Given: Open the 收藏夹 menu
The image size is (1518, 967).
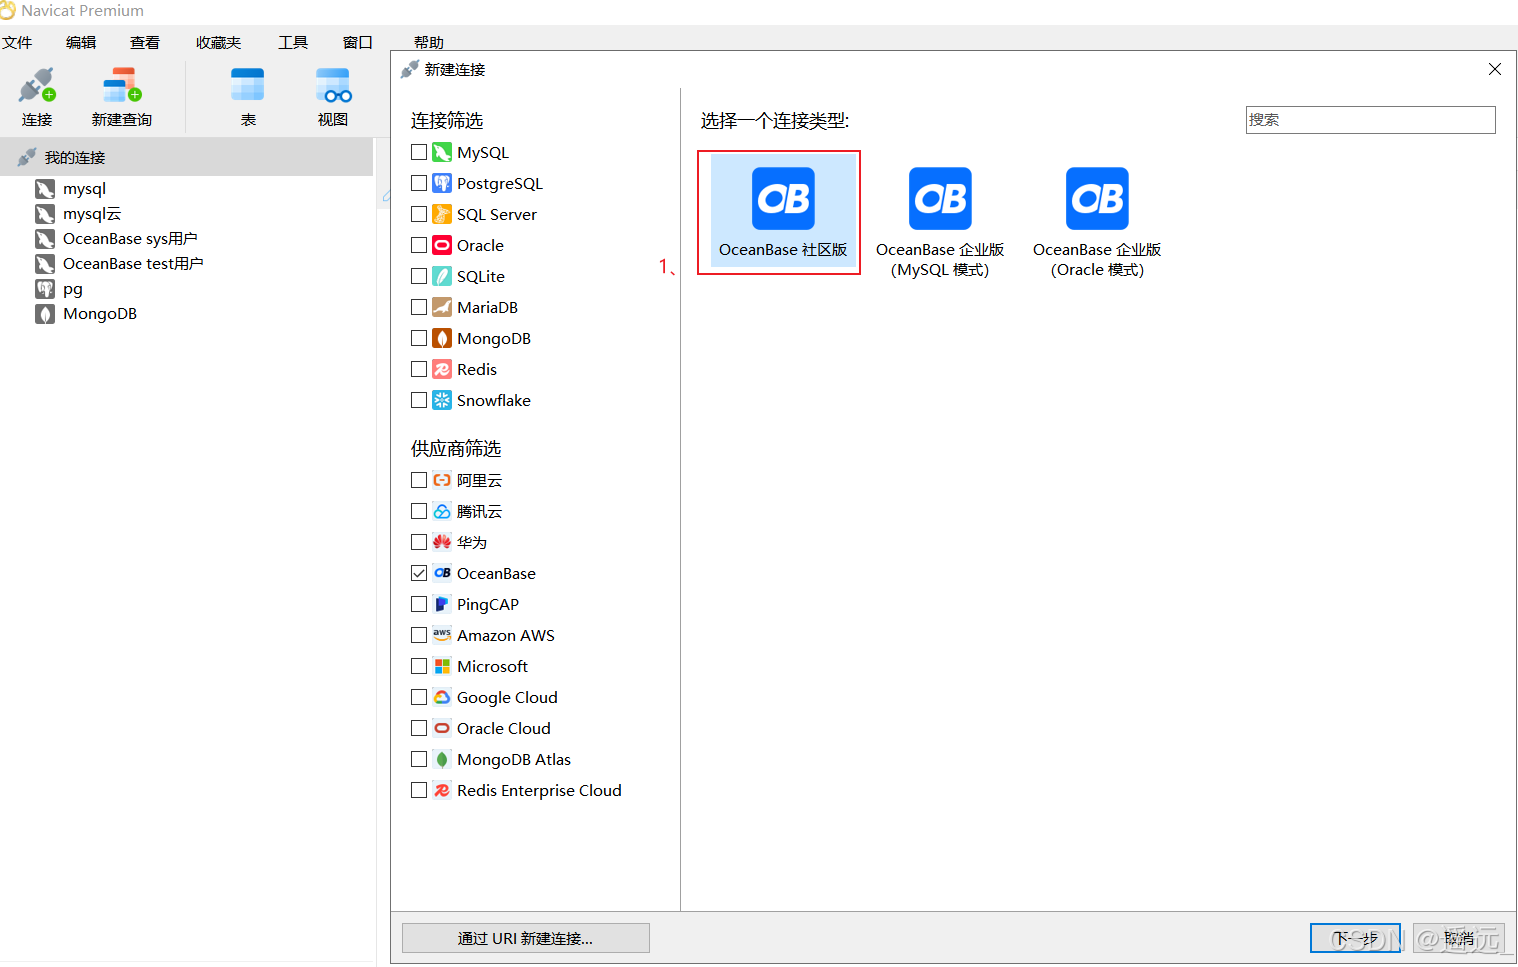Looking at the screenshot, I should [219, 42].
